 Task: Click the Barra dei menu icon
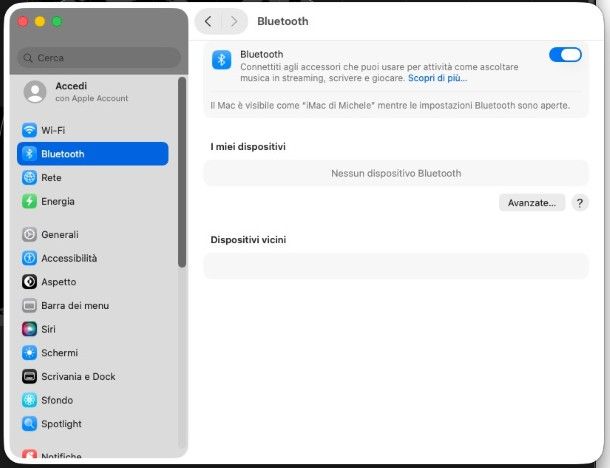pos(29,305)
